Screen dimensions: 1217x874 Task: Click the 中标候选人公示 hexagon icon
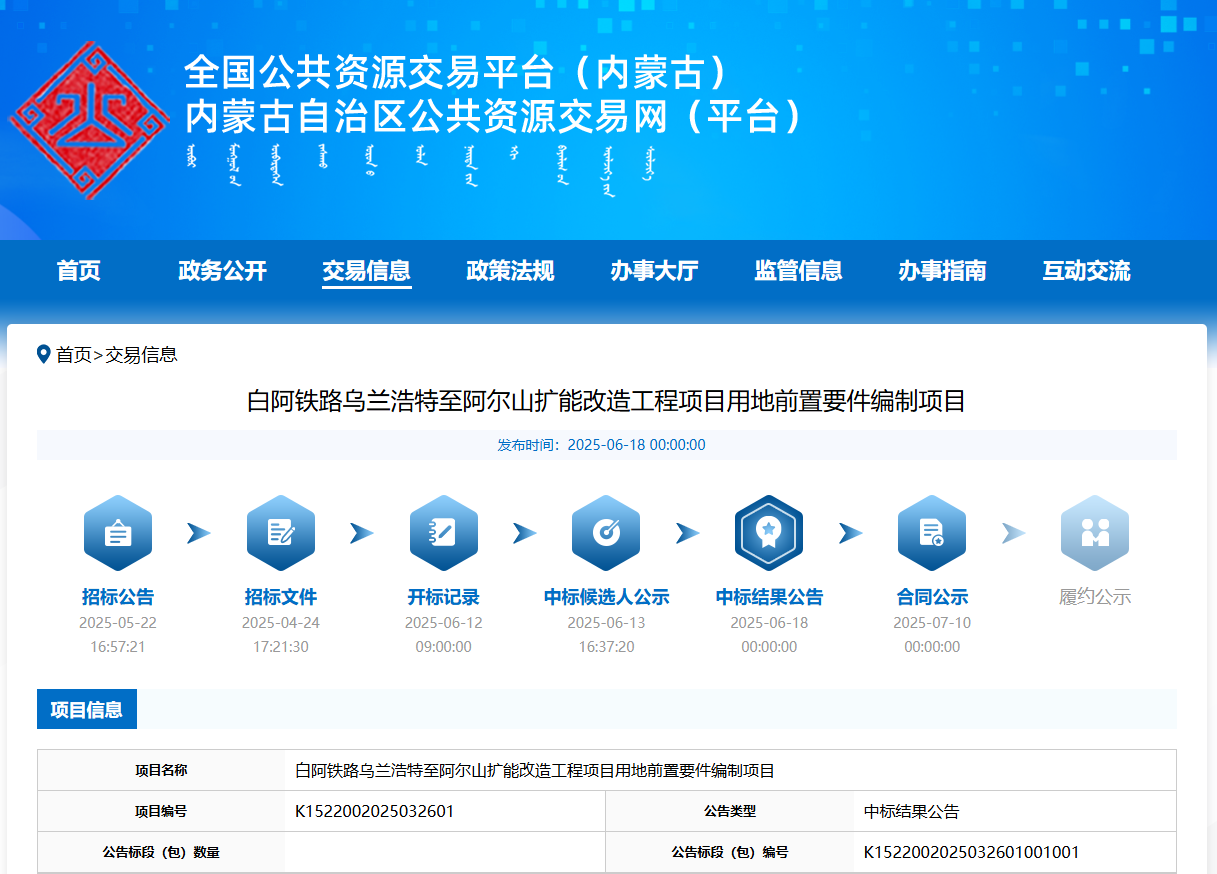point(606,533)
